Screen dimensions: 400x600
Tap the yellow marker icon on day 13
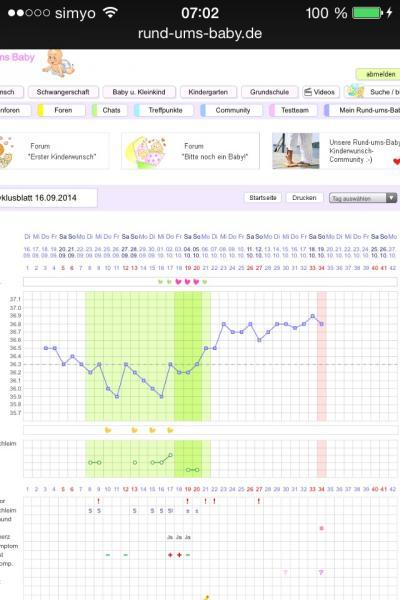134,430
